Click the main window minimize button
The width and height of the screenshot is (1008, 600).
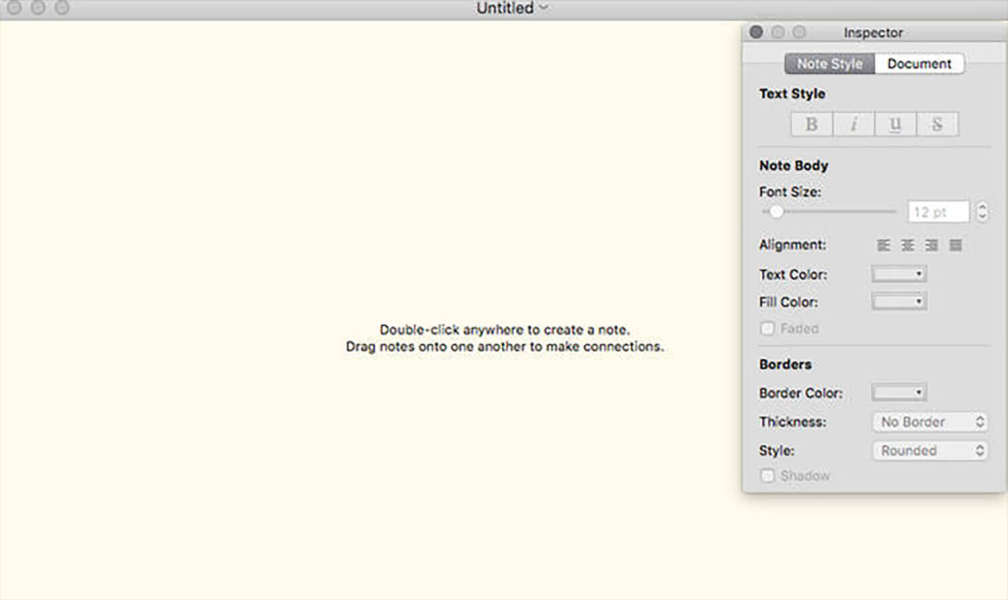(38, 7)
